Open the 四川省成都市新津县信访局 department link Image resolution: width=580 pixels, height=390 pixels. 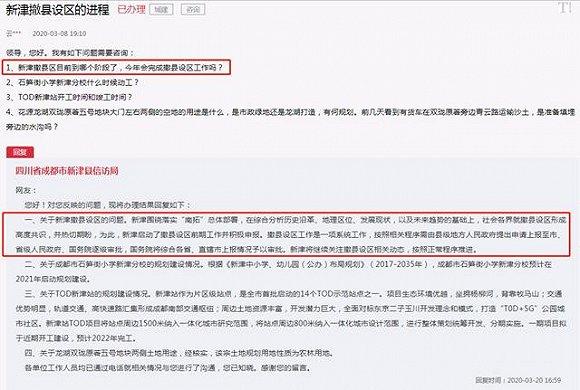tap(67, 171)
